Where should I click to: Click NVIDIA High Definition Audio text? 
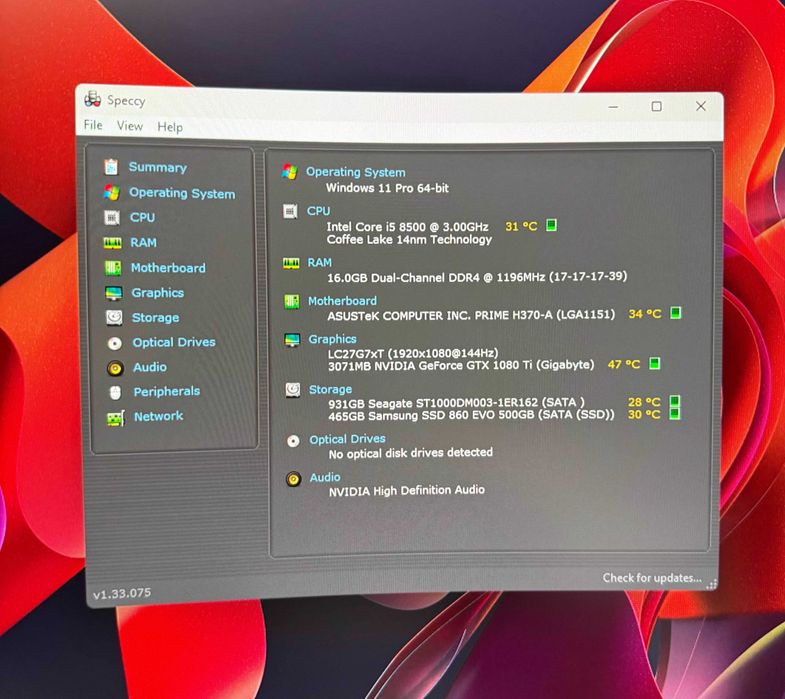tap(407, 491)
